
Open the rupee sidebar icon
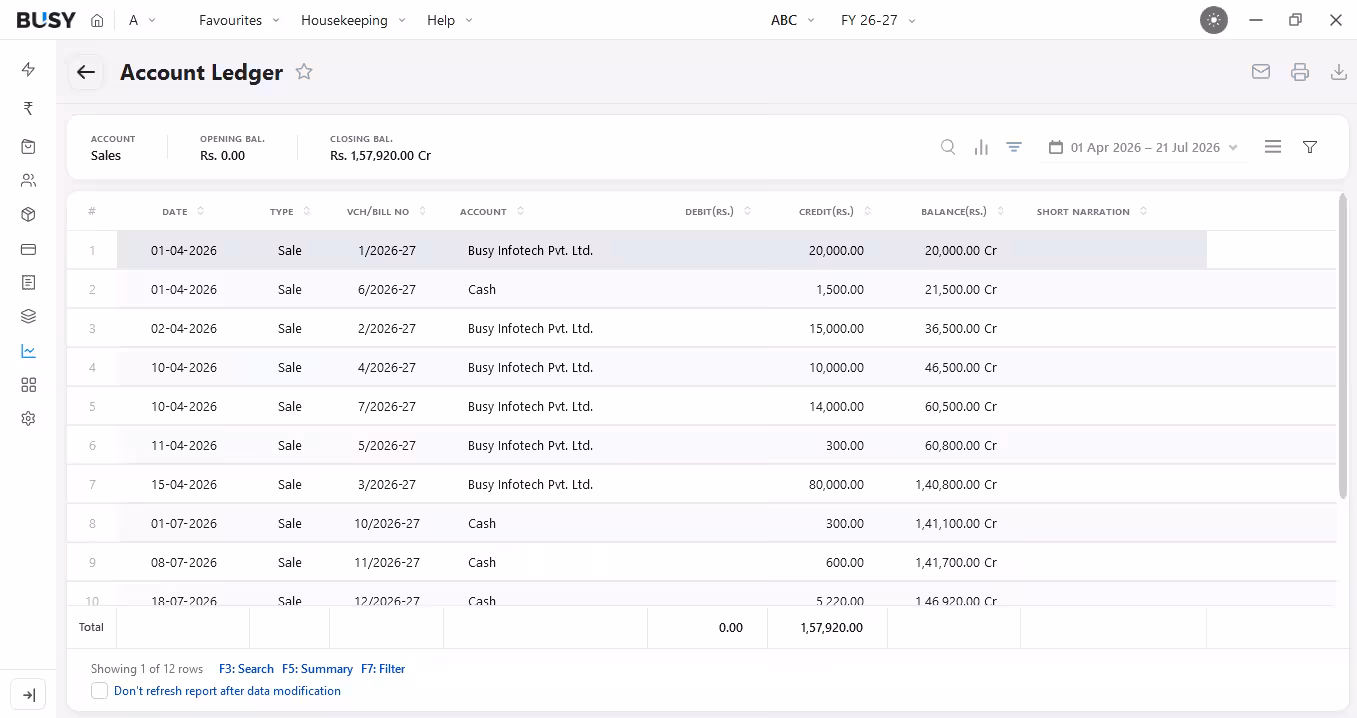click(28, 108)
